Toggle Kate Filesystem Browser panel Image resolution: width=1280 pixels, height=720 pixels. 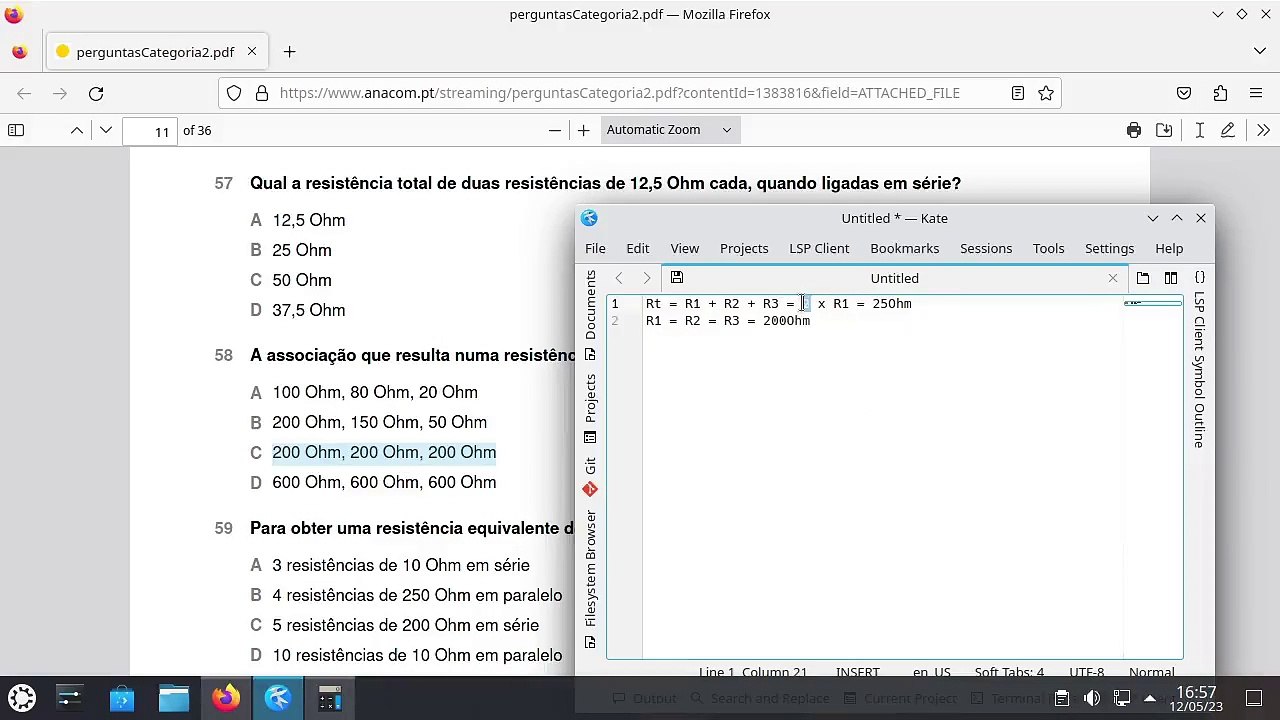coord(590,578)
